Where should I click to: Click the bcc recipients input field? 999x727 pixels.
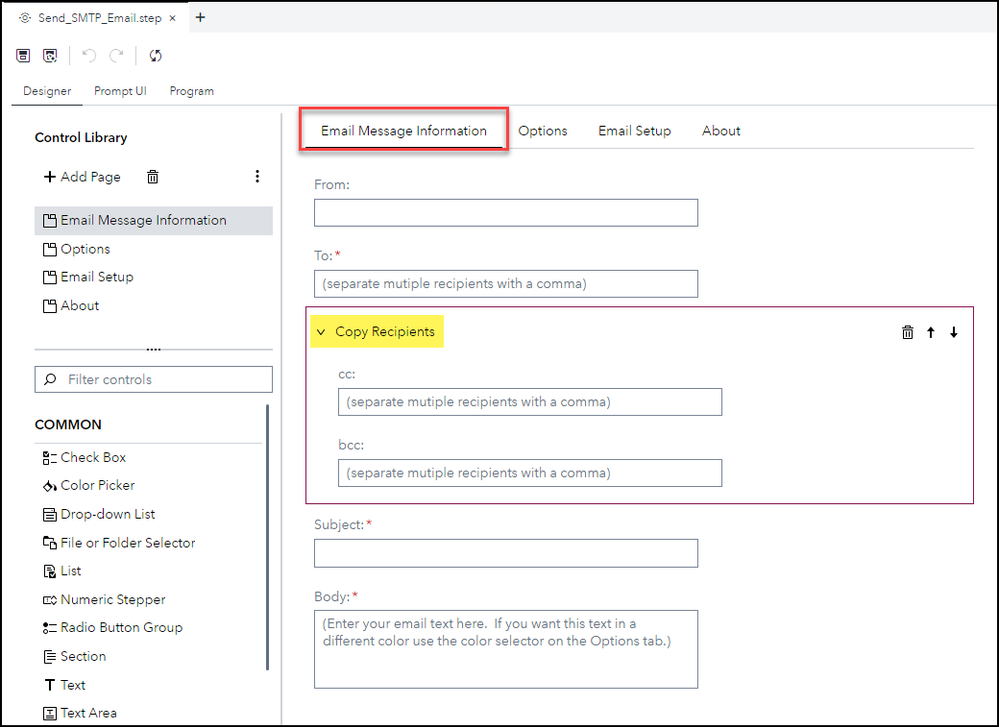pos(530,473)
